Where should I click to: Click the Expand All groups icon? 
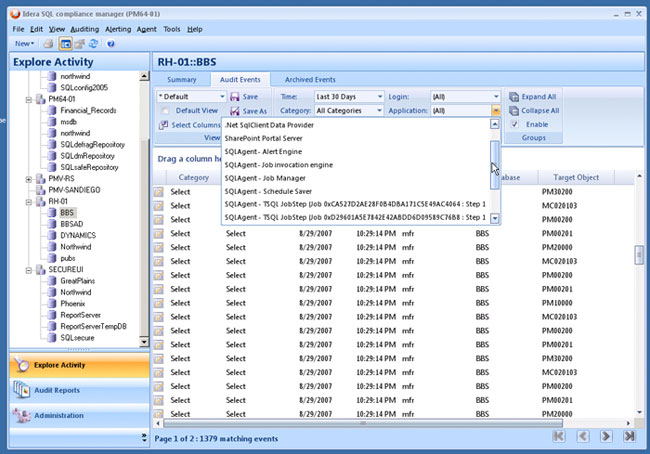514,97
